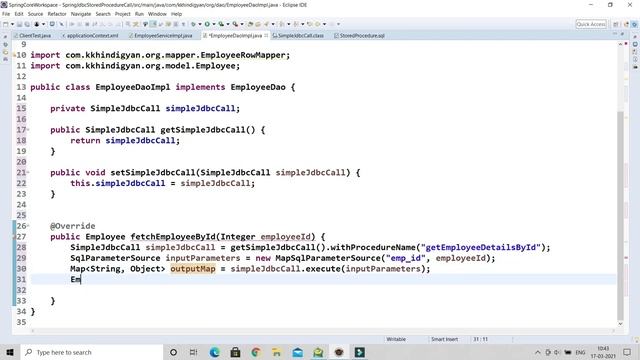This screenshot has width=640, height=360.
Task: Click the Debug bug icon in the toolbar
Action: [192, 24]
